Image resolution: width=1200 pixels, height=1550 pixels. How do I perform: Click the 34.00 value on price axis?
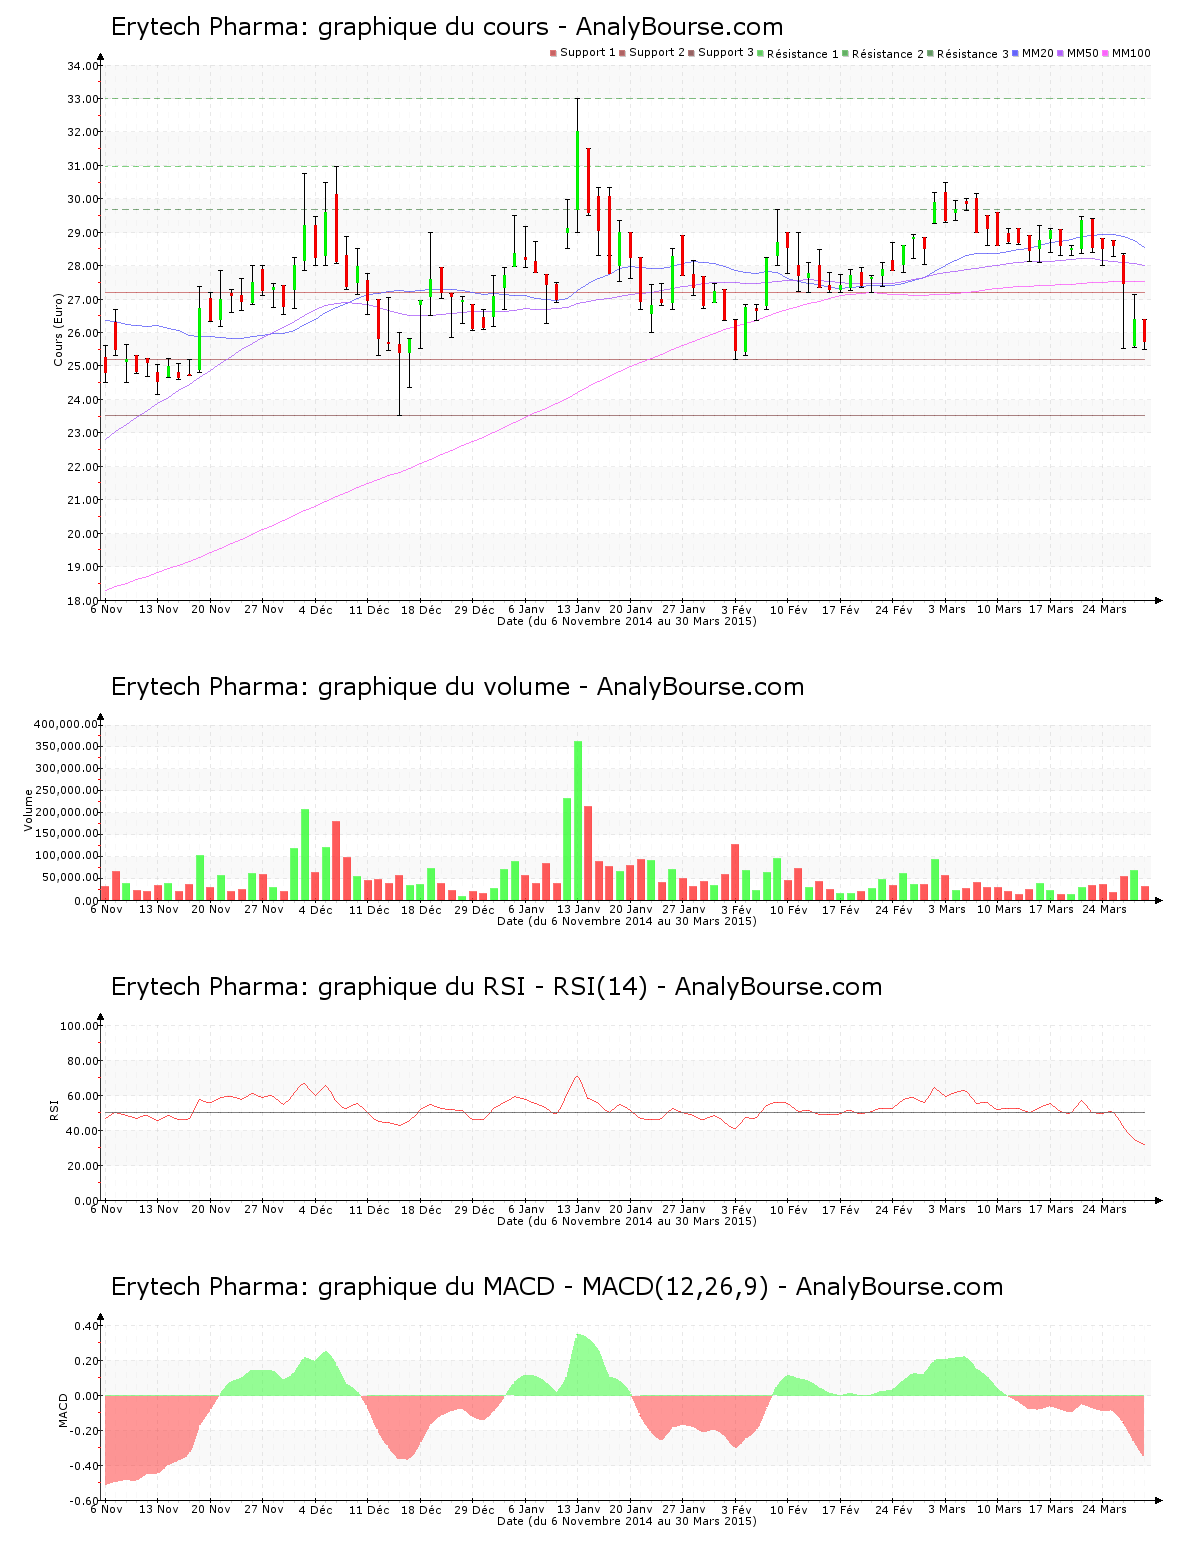(82, 66)
